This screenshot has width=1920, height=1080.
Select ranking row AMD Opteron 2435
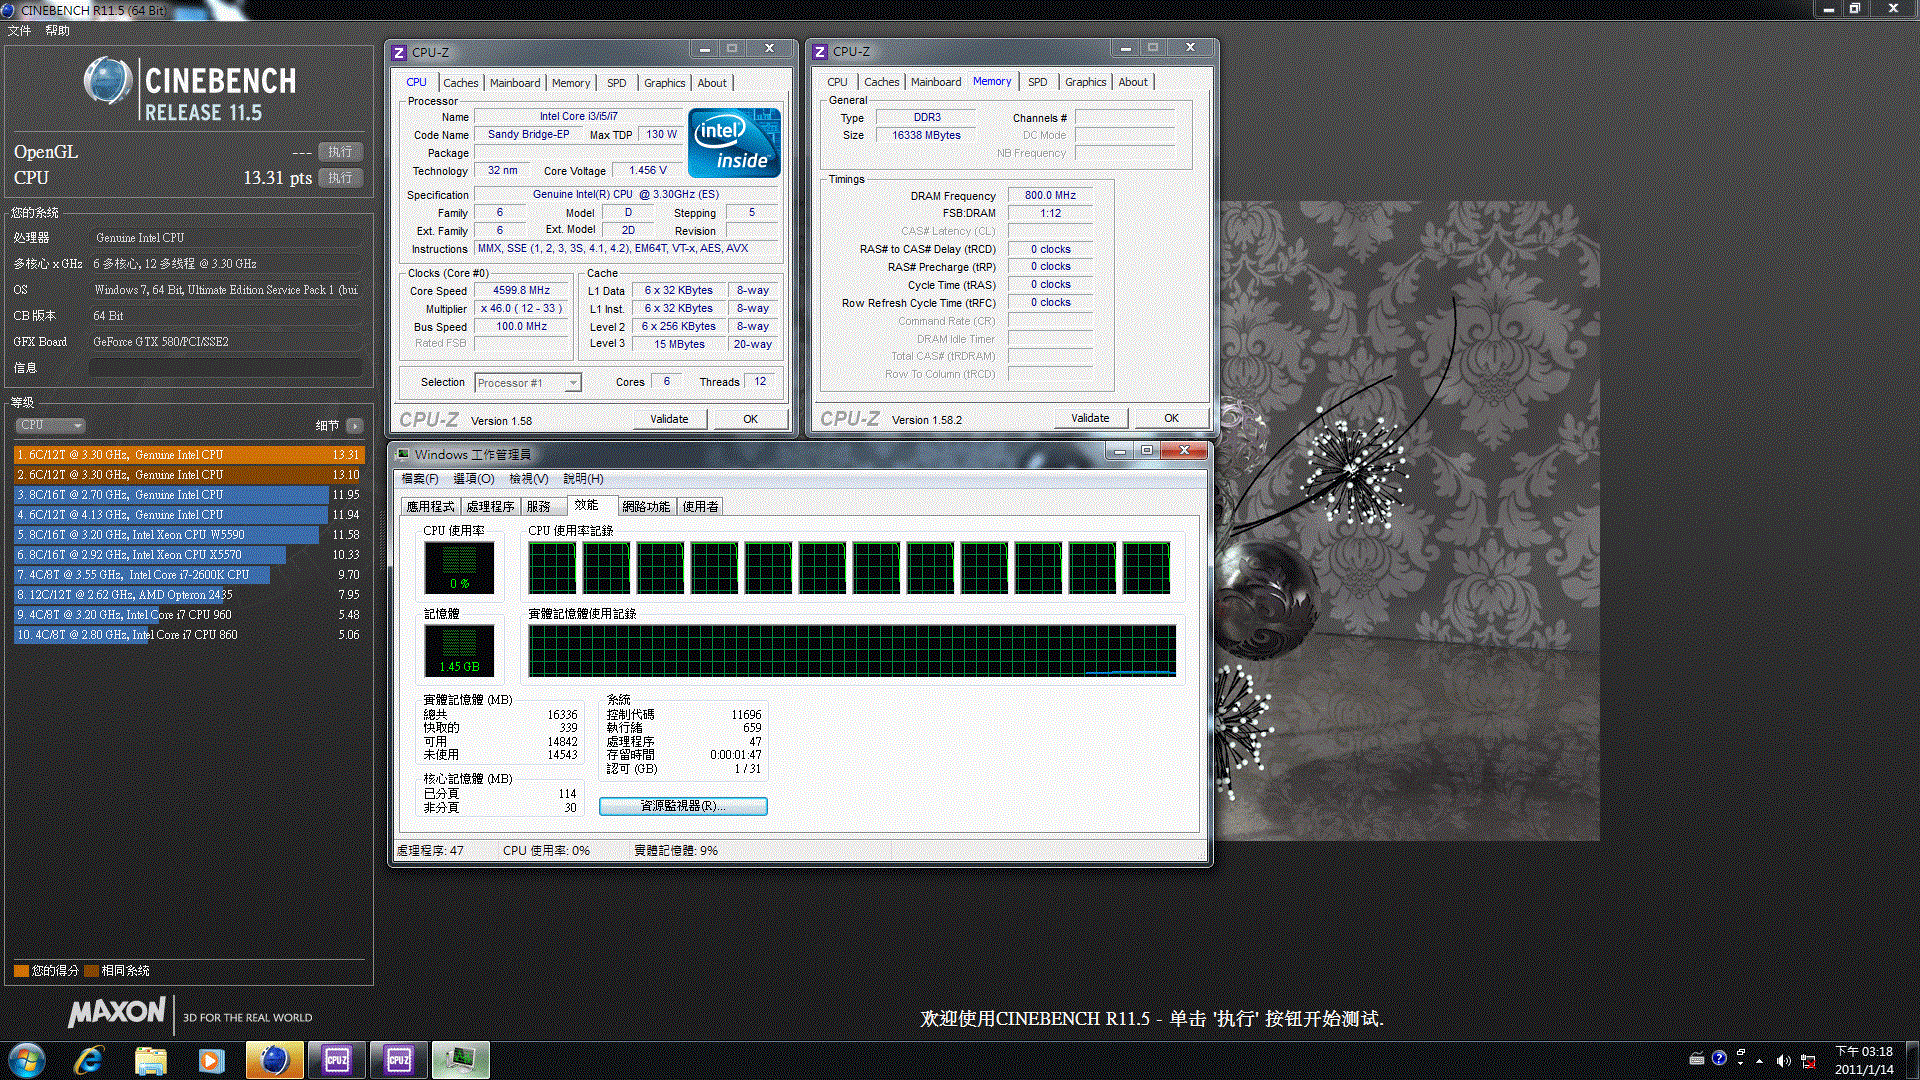189,595
